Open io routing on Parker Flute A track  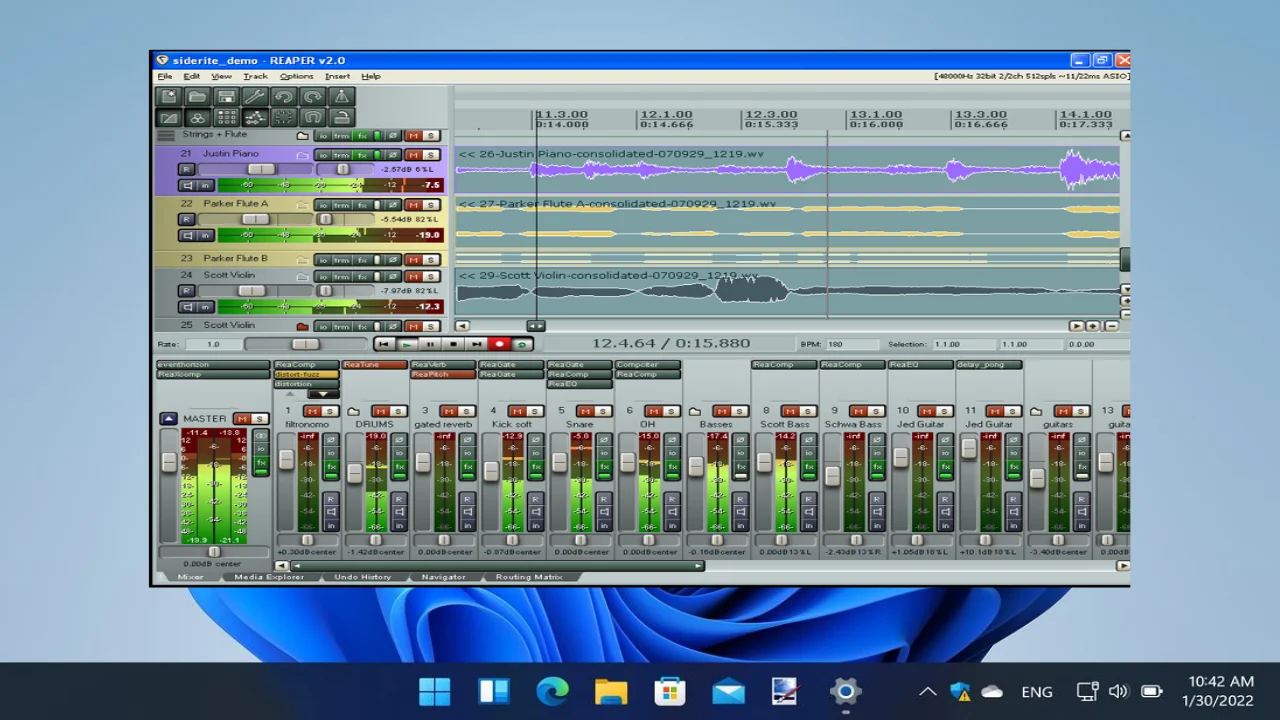tap(323, 205)
